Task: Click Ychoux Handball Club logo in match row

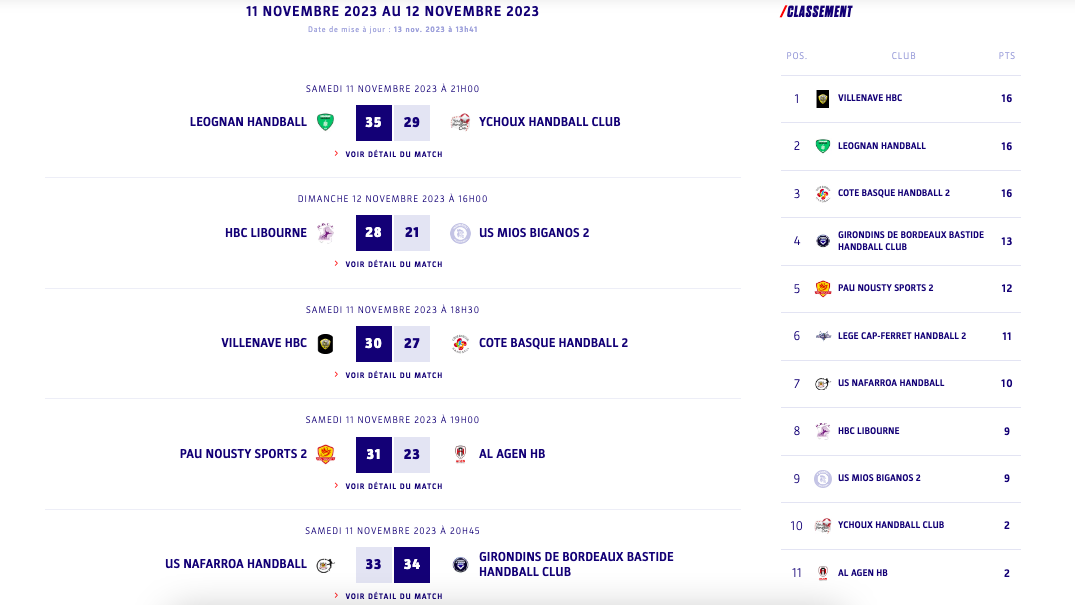Action: click(460, 122)
